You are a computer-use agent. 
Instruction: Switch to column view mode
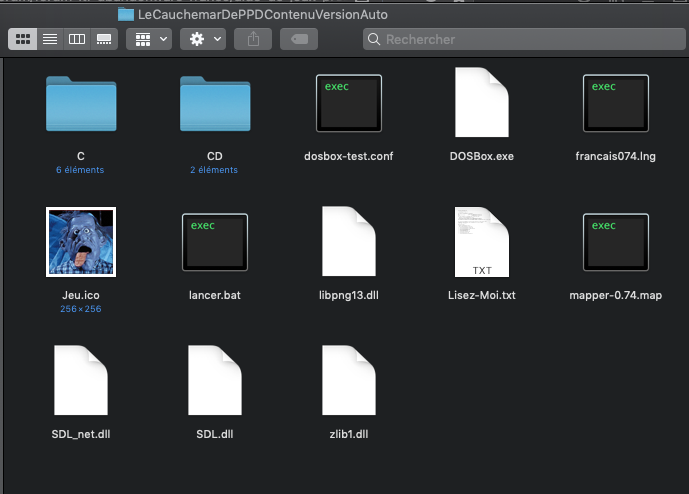pos(77,39)
